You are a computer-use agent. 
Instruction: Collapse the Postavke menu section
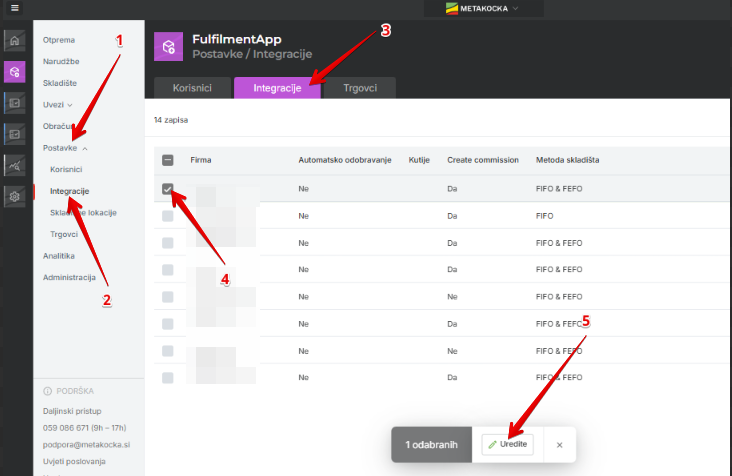pyautogui.click(x=65, y=148)
